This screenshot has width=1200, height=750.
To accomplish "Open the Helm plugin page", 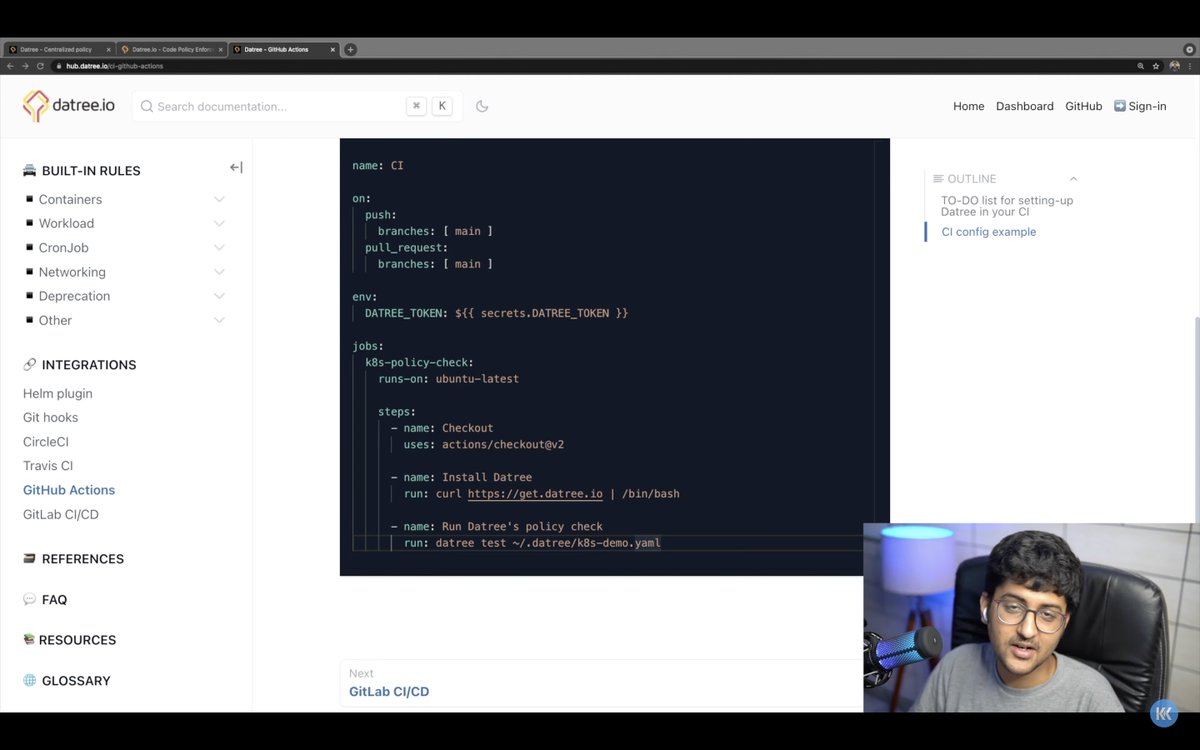I will click(58, 393).
